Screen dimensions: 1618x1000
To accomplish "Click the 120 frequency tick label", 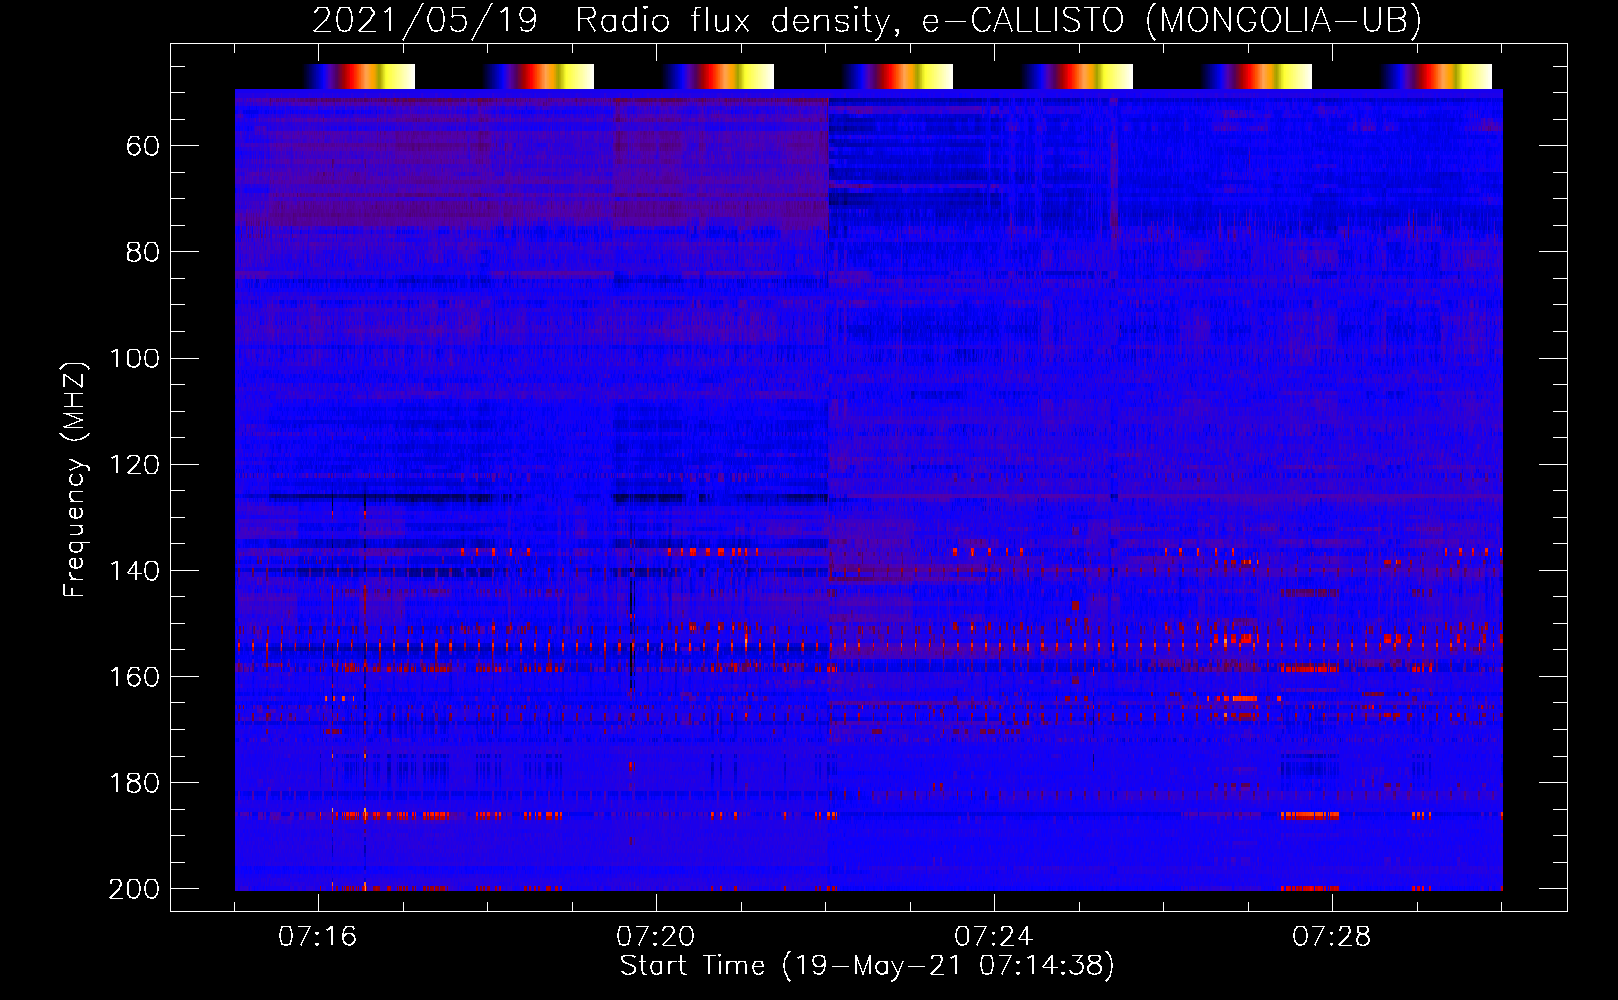I will coord(134,465).
